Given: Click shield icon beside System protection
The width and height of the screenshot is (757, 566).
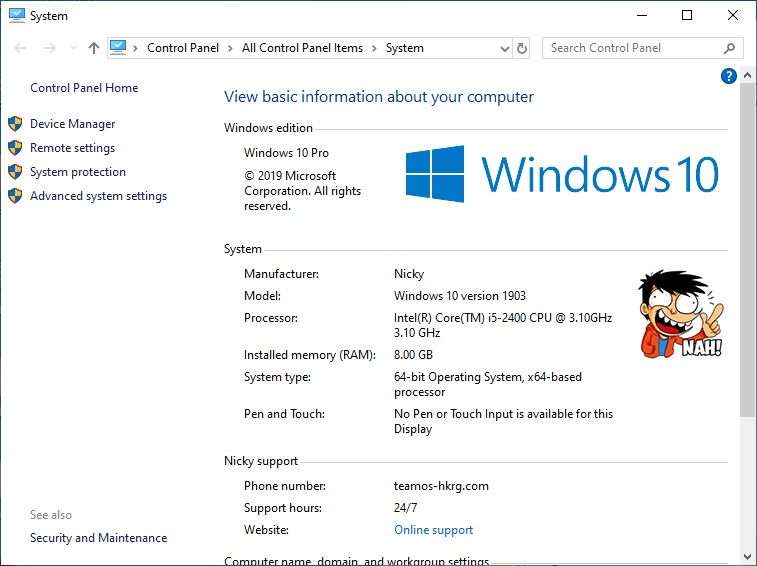Looking at the screenshot, I should (15, 171).
